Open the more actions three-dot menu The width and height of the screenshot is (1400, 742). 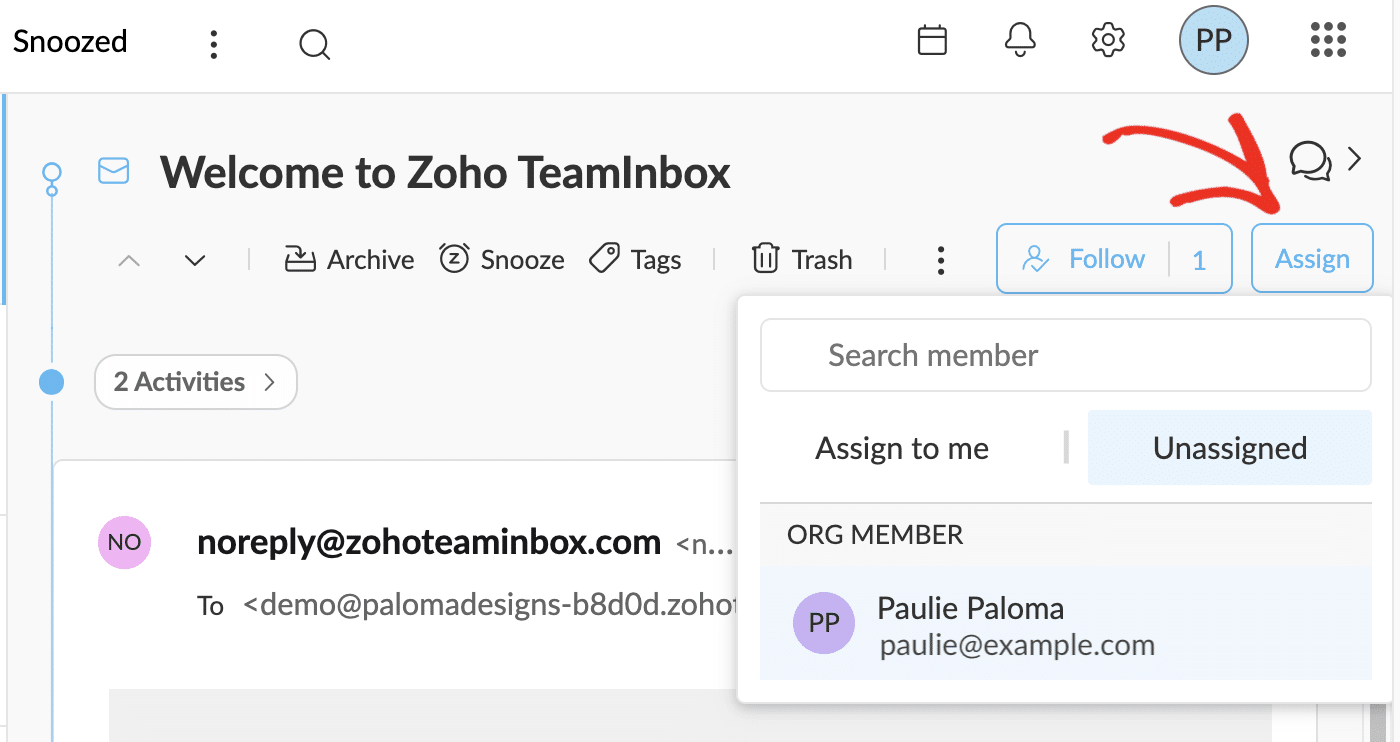(x=941, y=259)
